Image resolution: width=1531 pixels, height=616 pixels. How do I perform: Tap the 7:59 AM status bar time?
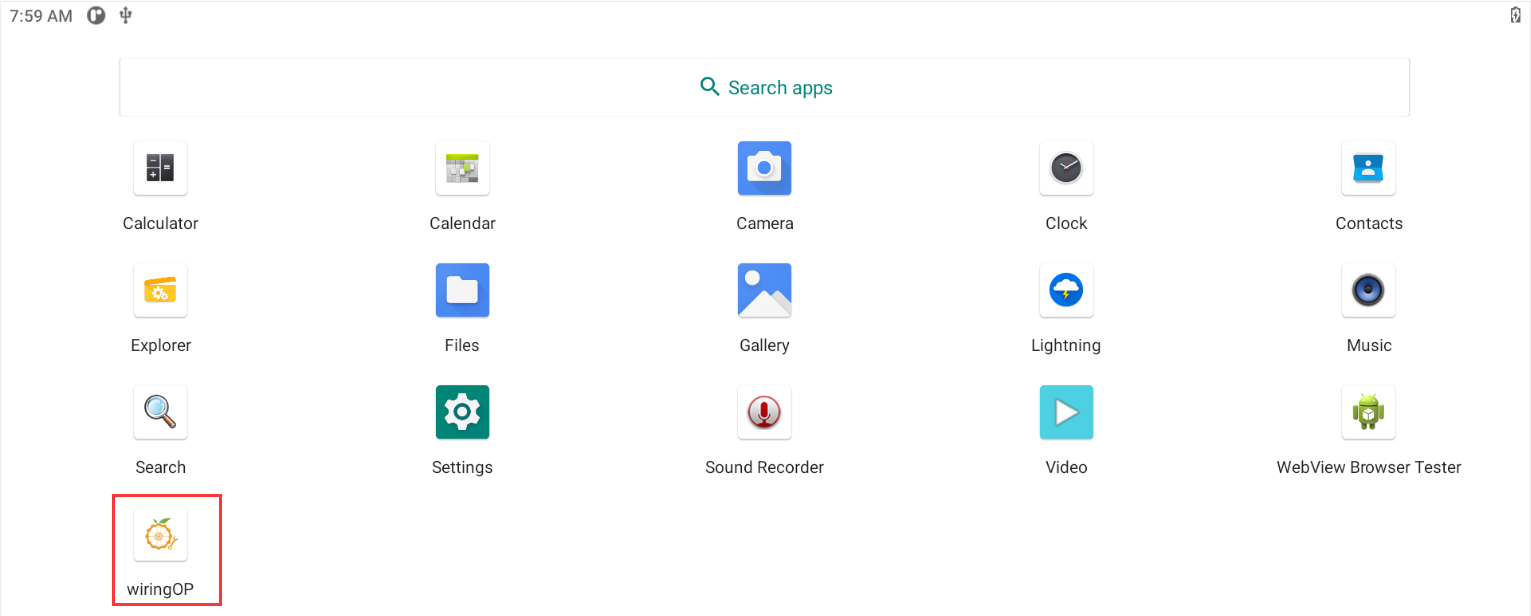(x=41, y=16)
